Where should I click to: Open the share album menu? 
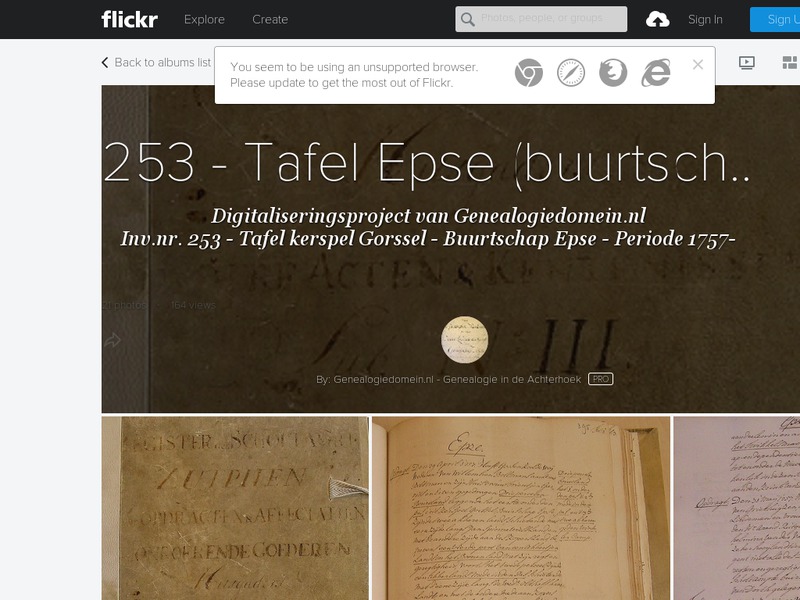pyautogui.click(x=111, y=341)
